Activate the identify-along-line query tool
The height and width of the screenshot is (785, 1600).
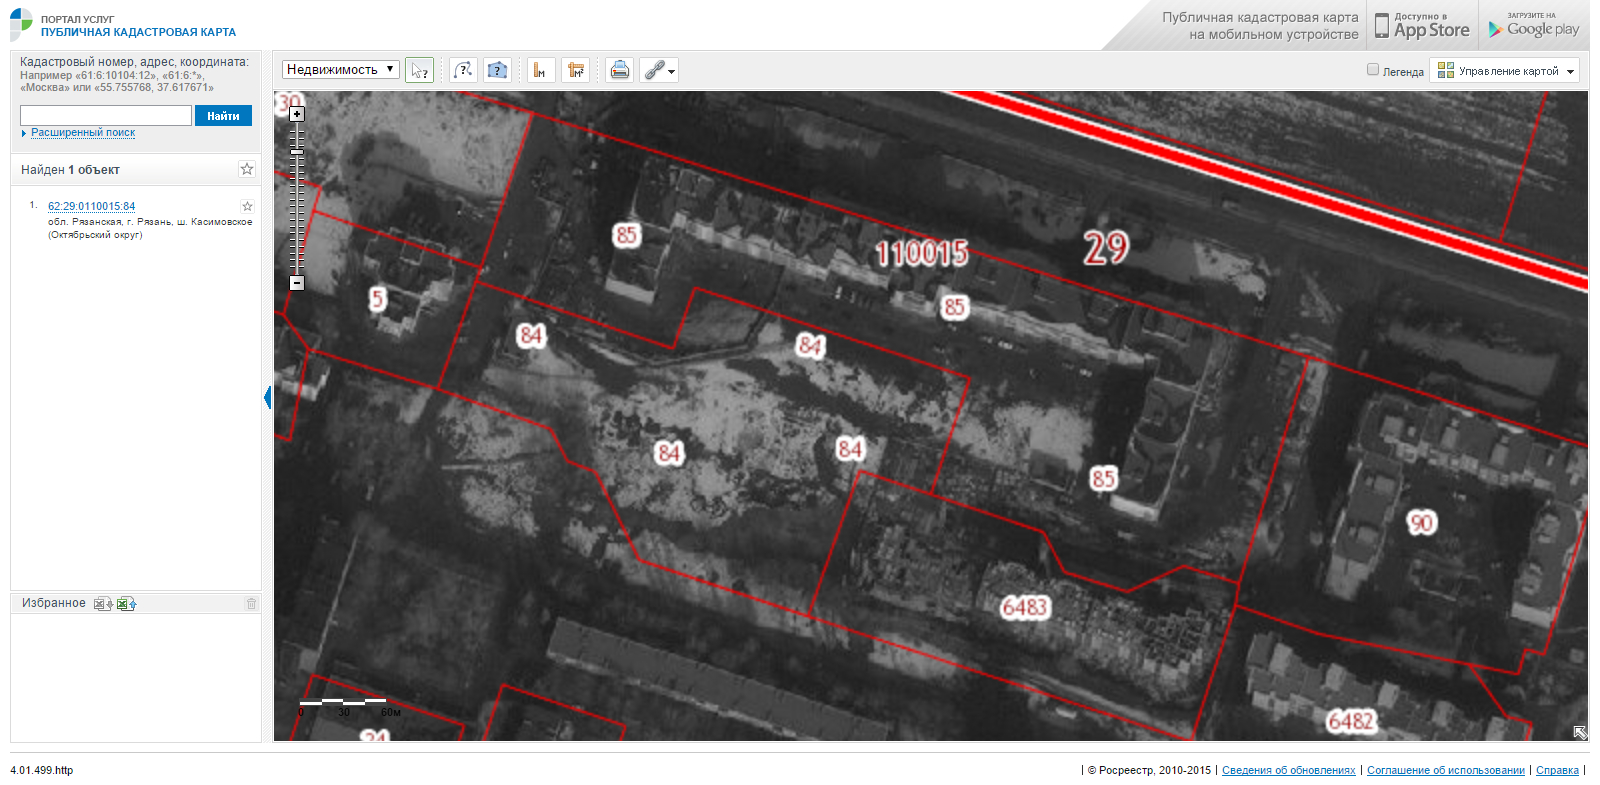463,70
